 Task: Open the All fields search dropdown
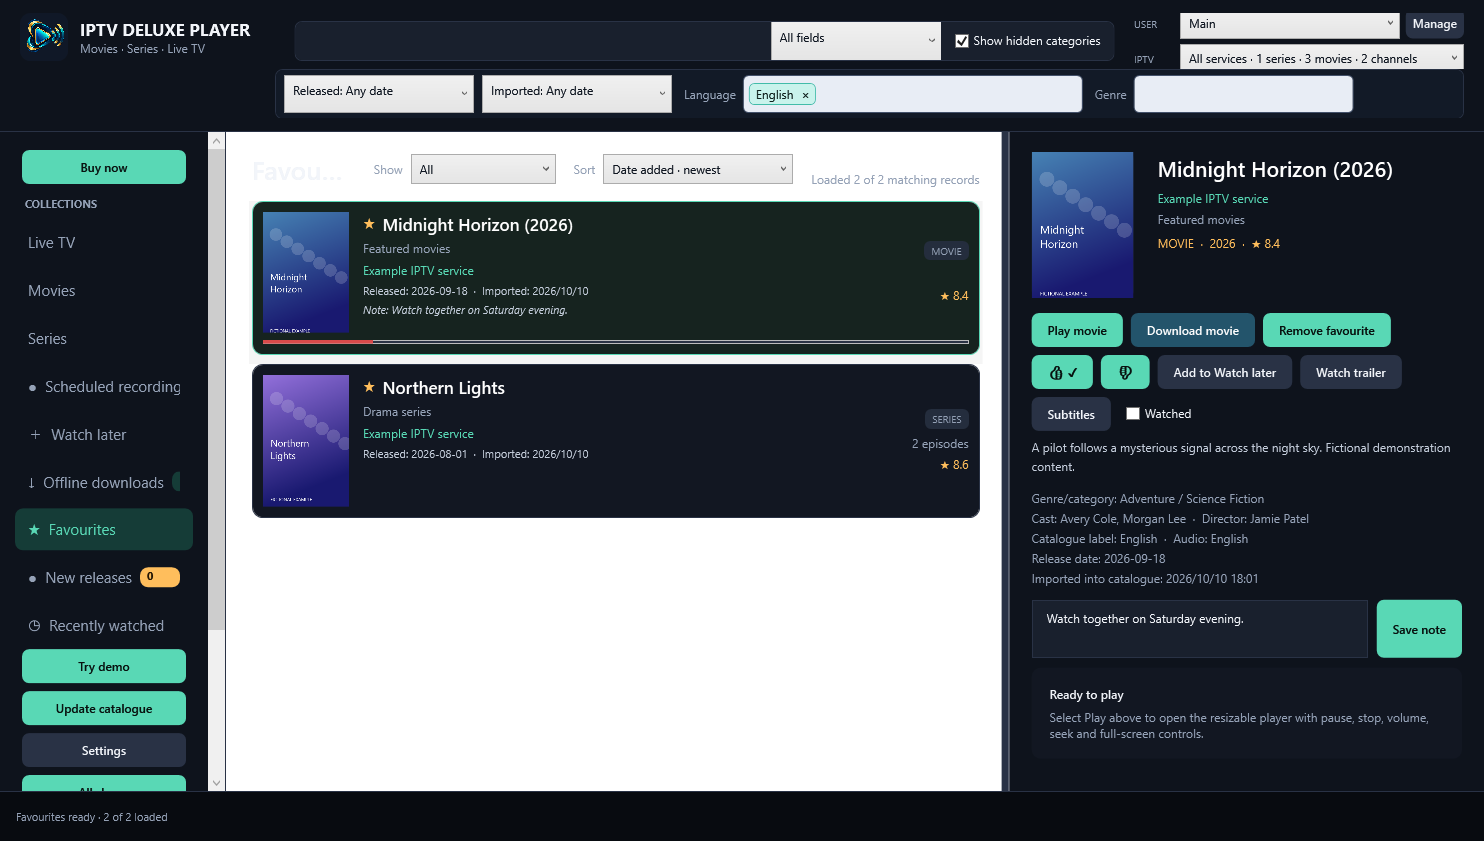click(x=856, y=41)
